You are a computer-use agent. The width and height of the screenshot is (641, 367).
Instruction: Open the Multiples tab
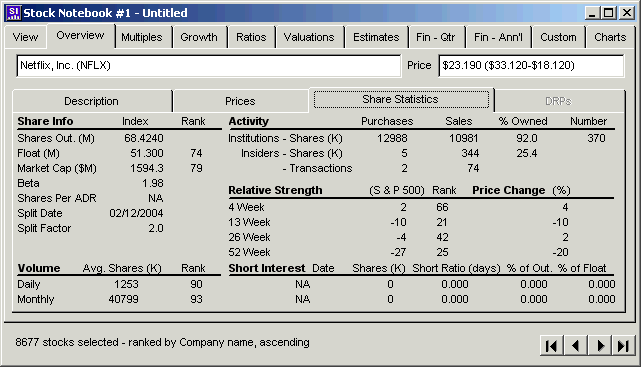click(x=142, y=37)
